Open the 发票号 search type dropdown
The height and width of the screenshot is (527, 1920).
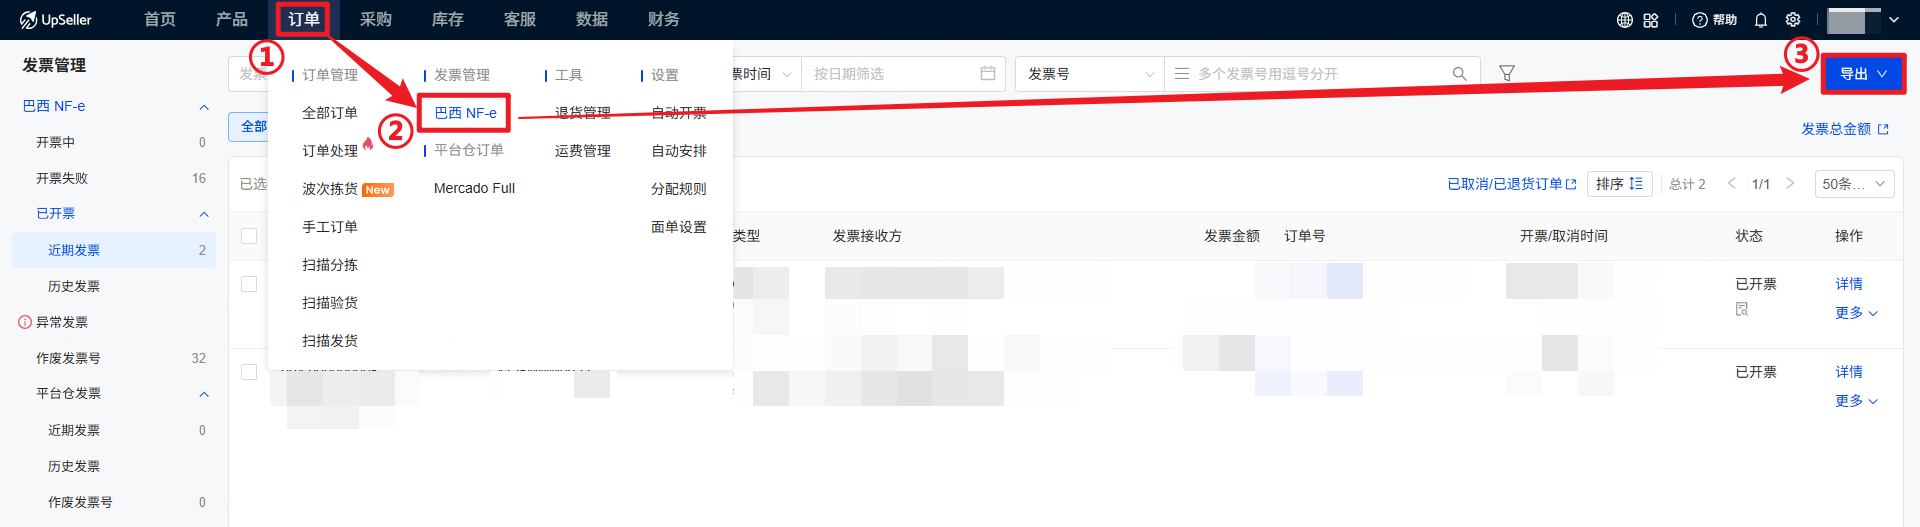click(1090, 74)
